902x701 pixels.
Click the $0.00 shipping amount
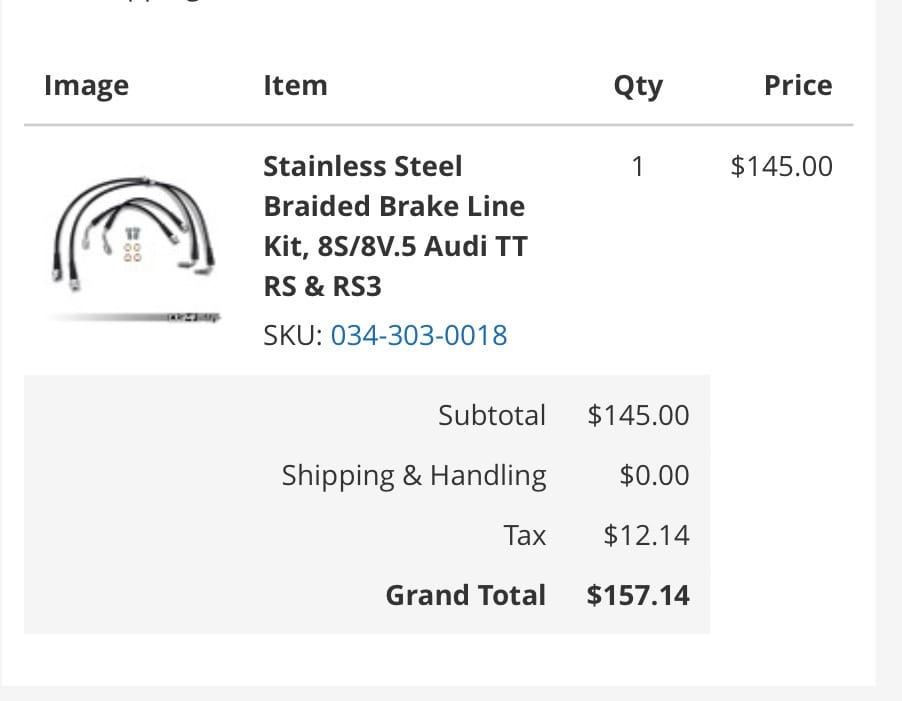(654, 475)
